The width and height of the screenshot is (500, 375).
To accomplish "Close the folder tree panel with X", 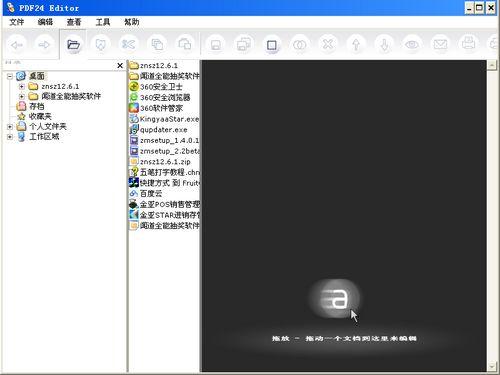I will [x=120, y=66].
